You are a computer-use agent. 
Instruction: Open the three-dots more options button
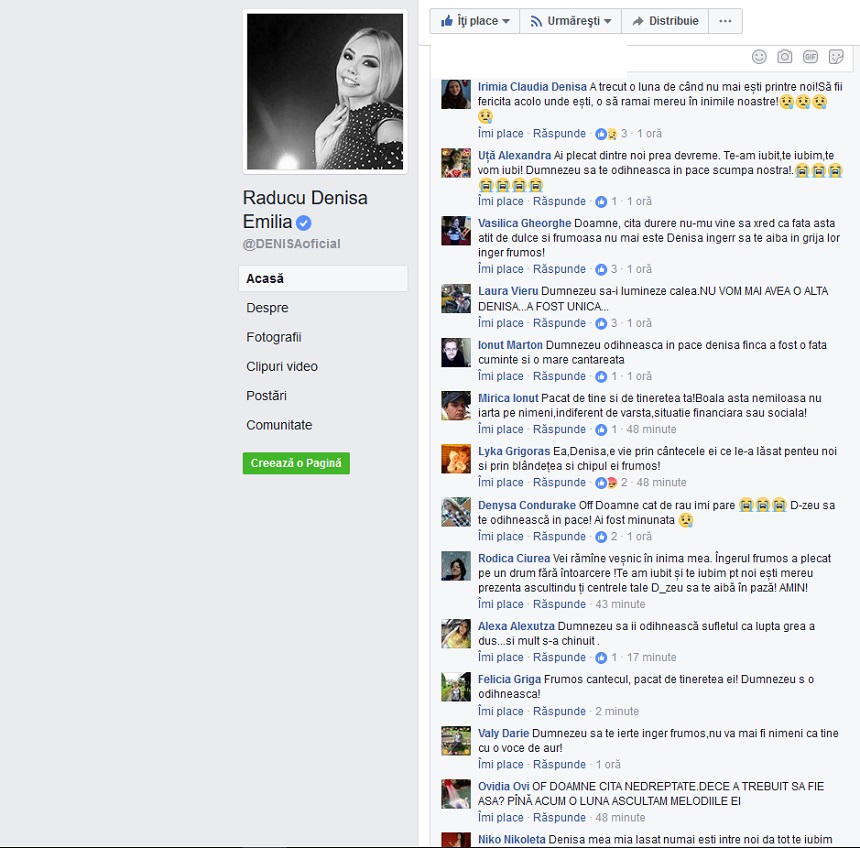tap(726, 21)
